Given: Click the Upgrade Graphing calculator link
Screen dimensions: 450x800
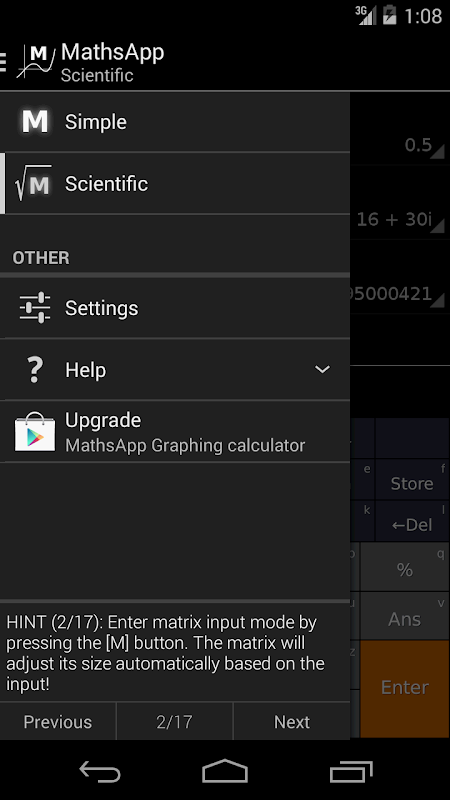Looking at the screenshot, I should (x=175, y=432).
